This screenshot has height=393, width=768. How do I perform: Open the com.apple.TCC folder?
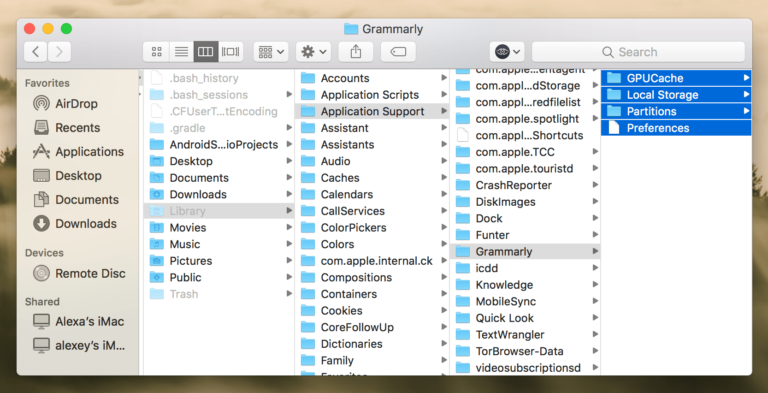coord(525,152)
